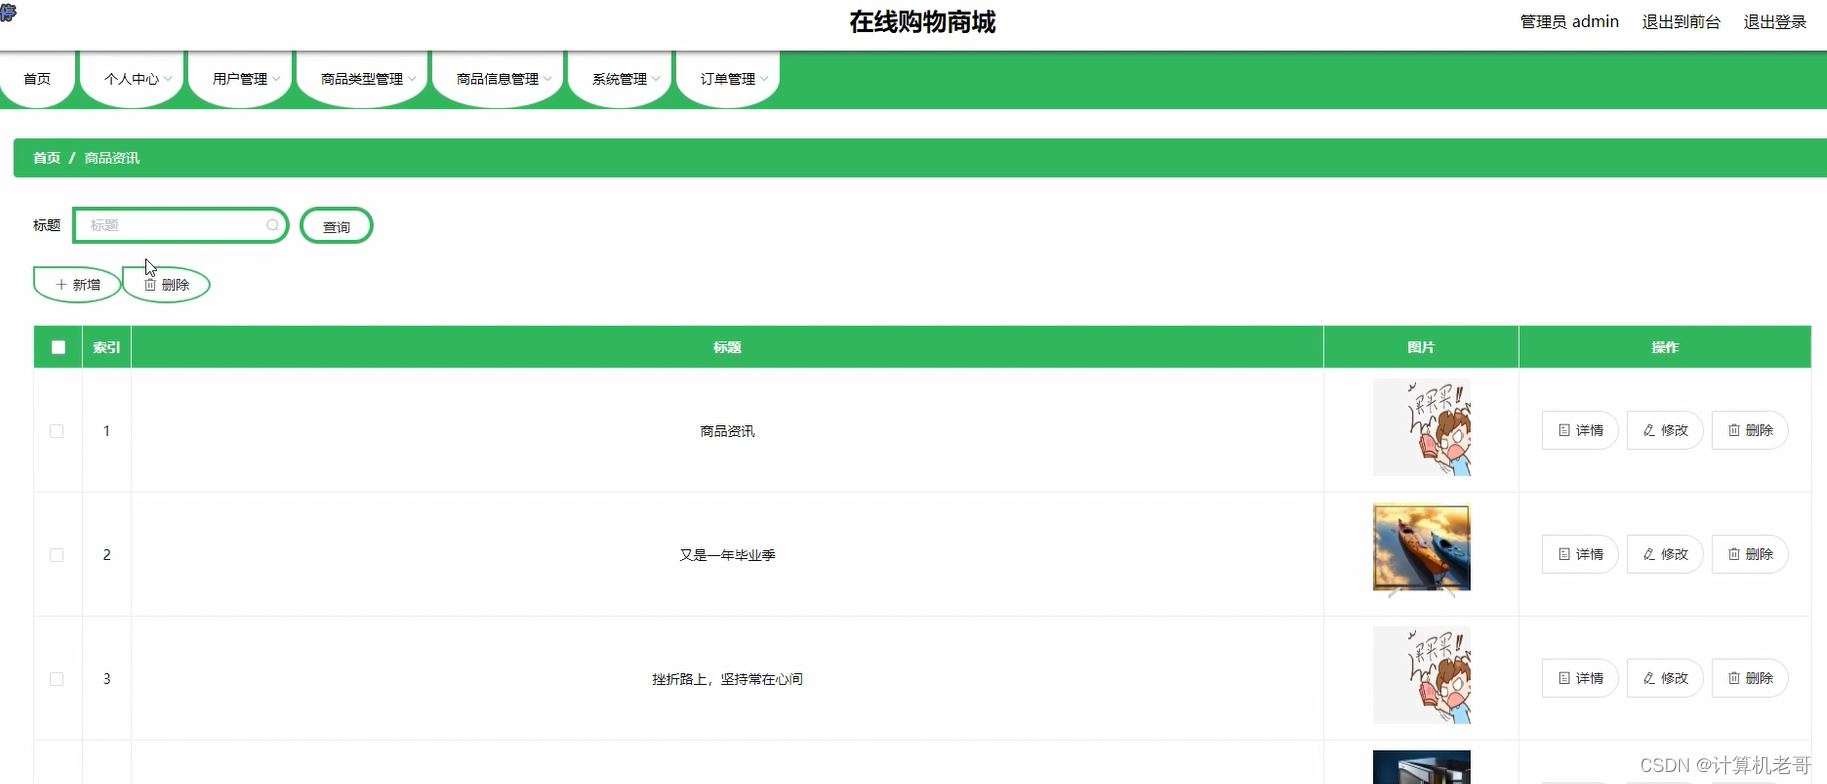Open boat TV thumbnail in row 2
Screen dimensions: 1827x784
pyautogui.click(x=1421, y=549)
